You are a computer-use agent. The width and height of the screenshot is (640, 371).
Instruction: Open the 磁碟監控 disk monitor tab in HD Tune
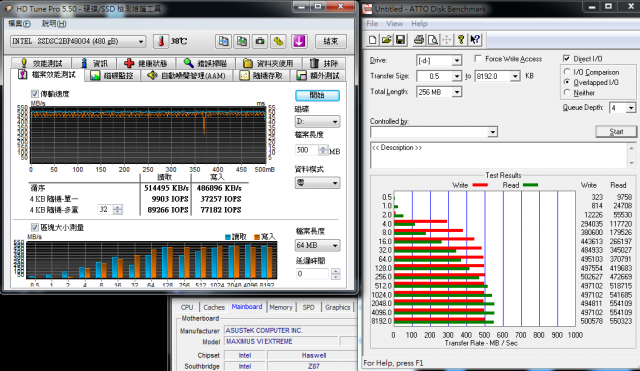point(112,76)
